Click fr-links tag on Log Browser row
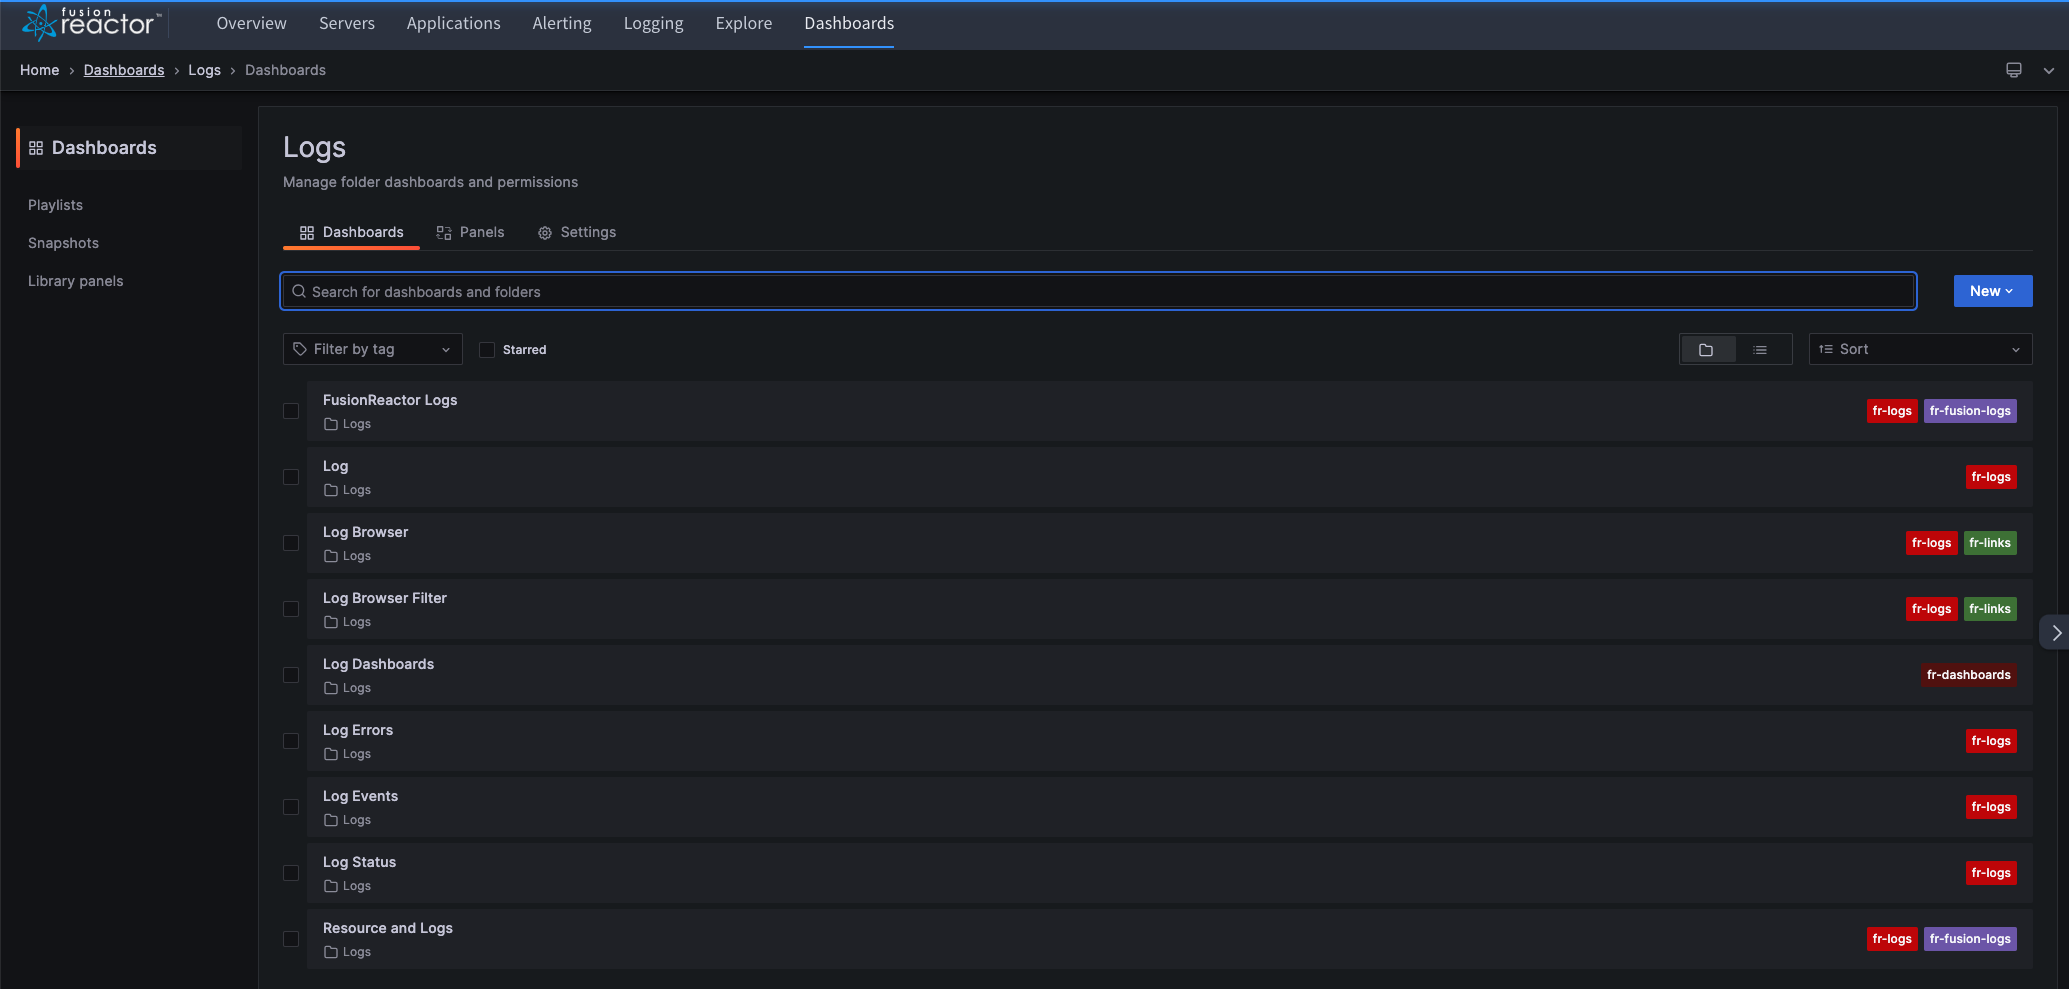The width and height of the screenshot is (2069, 989). (x=1990, y=543)
